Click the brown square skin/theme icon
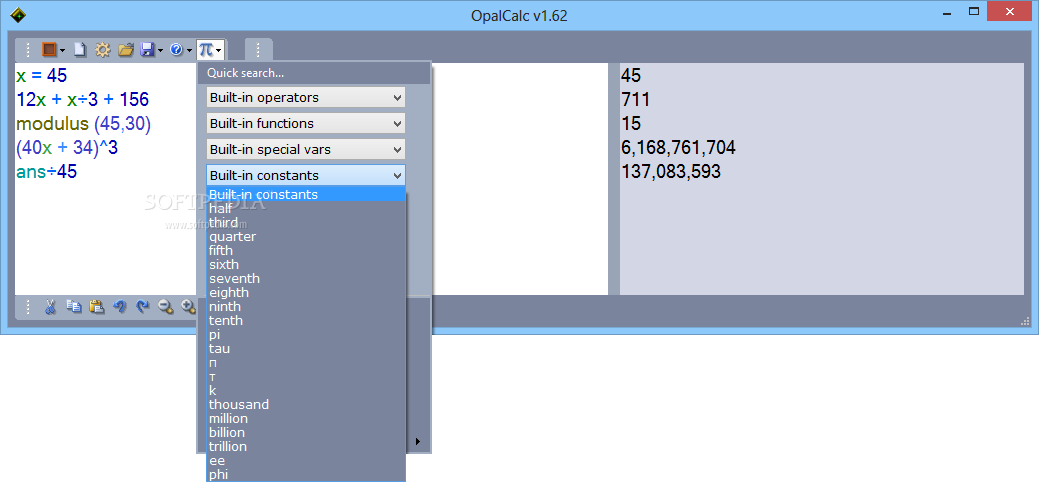The height and width of the screenshot is (482, 1039). 49,49
